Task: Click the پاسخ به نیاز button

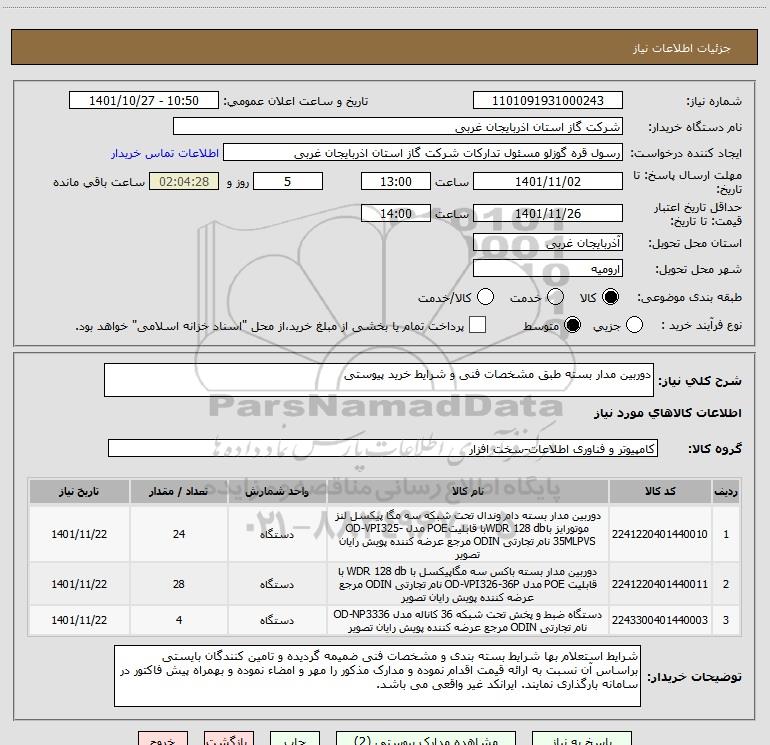Action: pyautogui.click(x=582, y=738)
